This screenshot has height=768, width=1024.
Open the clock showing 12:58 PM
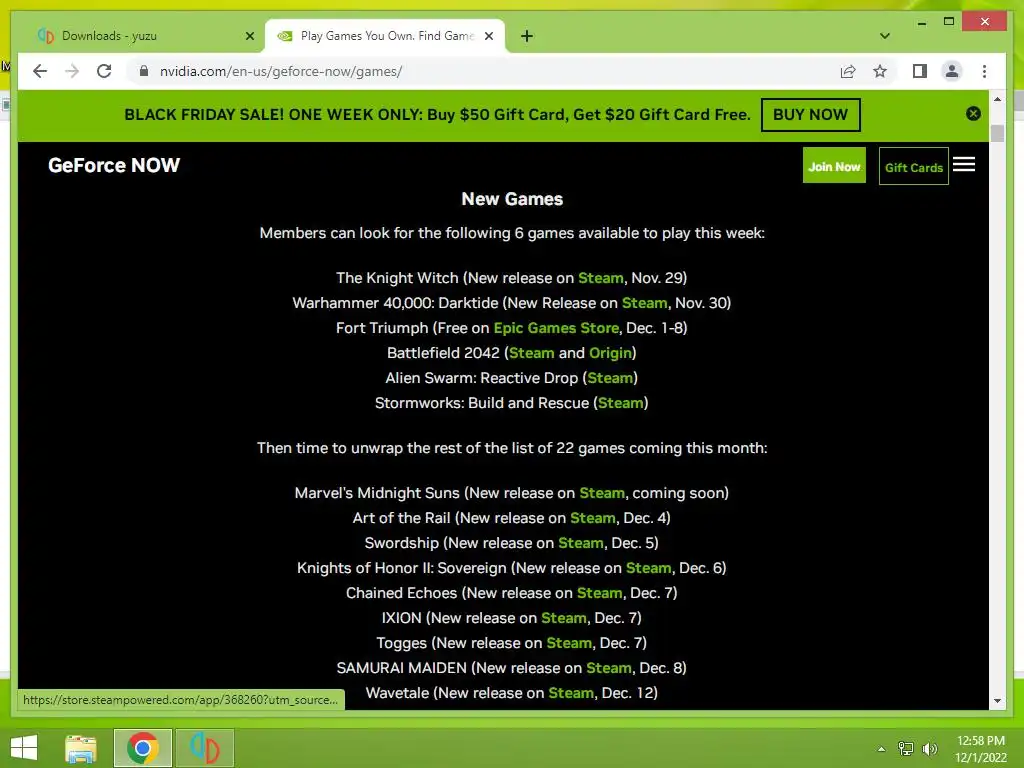(x=981, y=749)
